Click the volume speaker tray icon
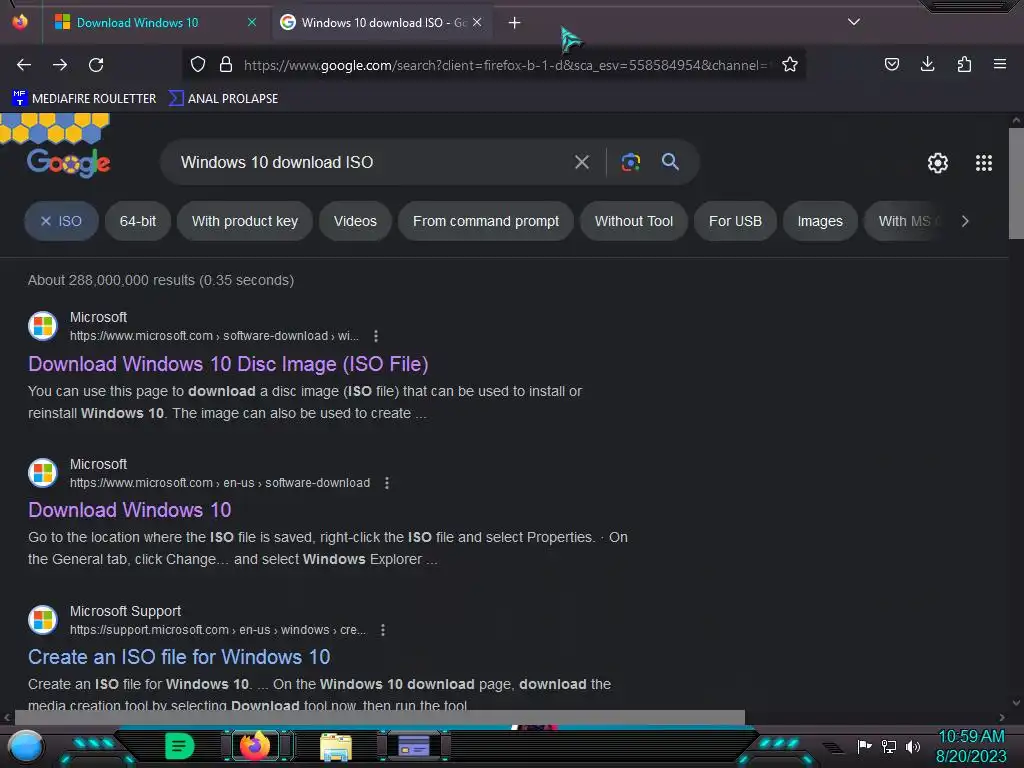Viewport: 1024px width, 768px height. tap(913, 746)
